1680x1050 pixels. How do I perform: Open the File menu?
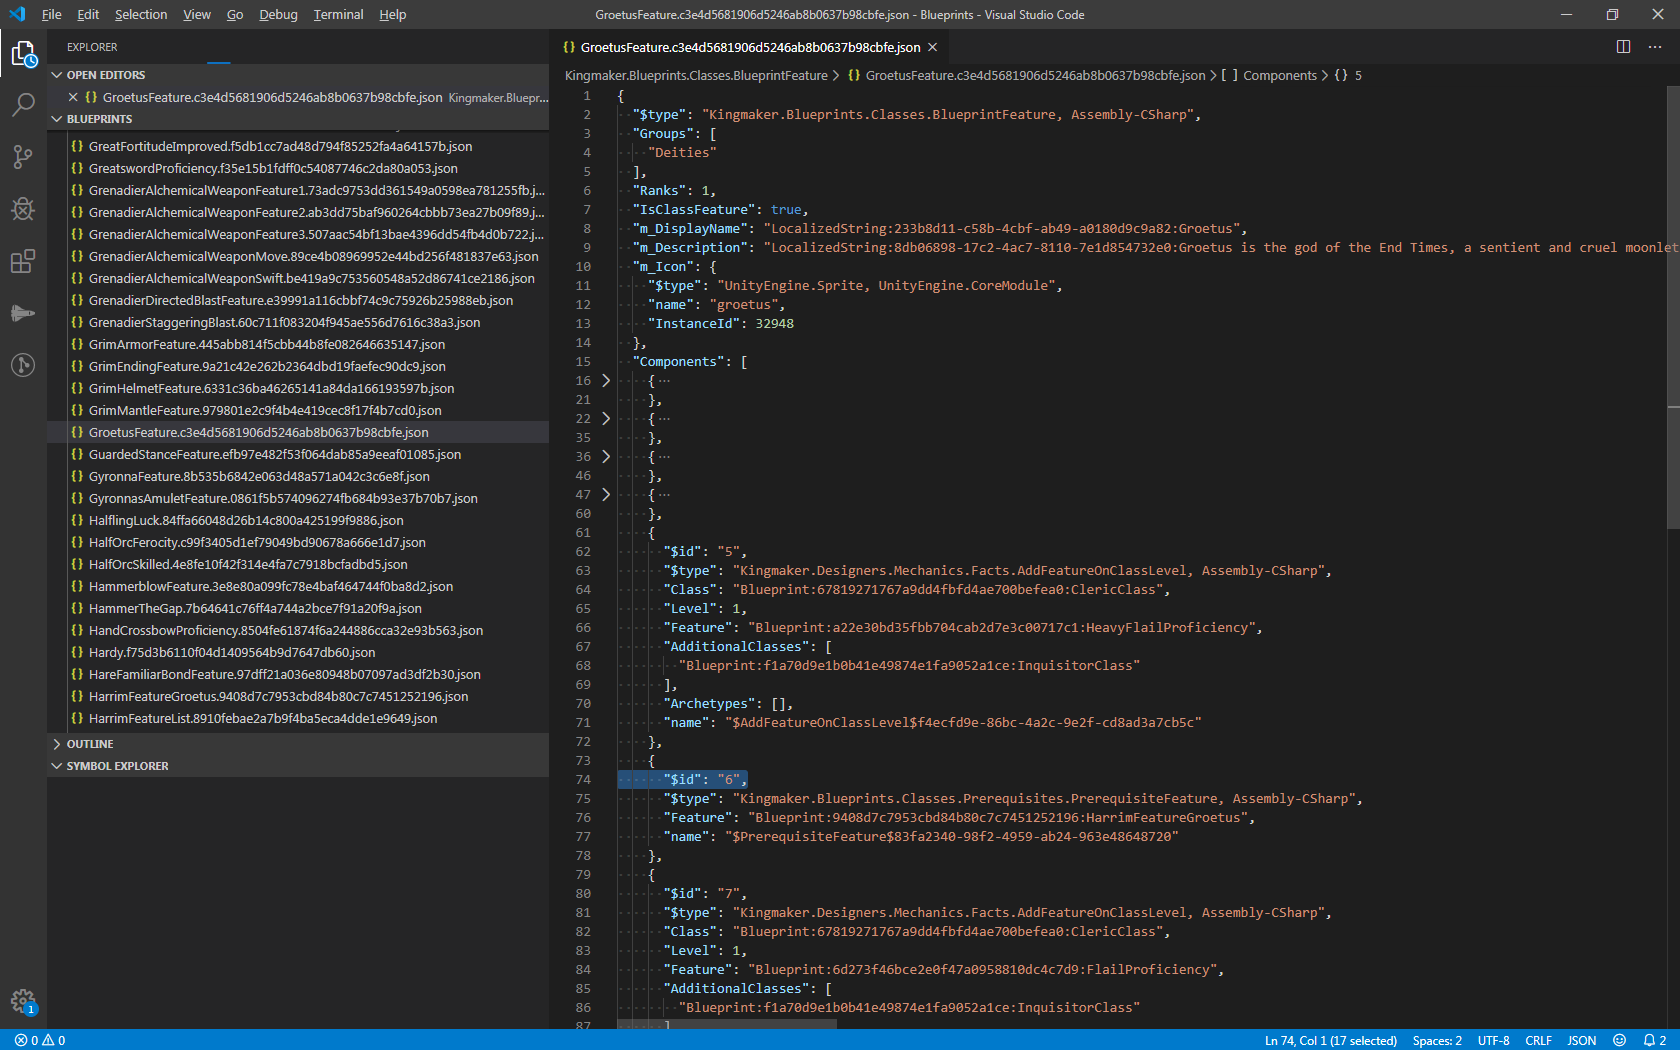(52, 14)
